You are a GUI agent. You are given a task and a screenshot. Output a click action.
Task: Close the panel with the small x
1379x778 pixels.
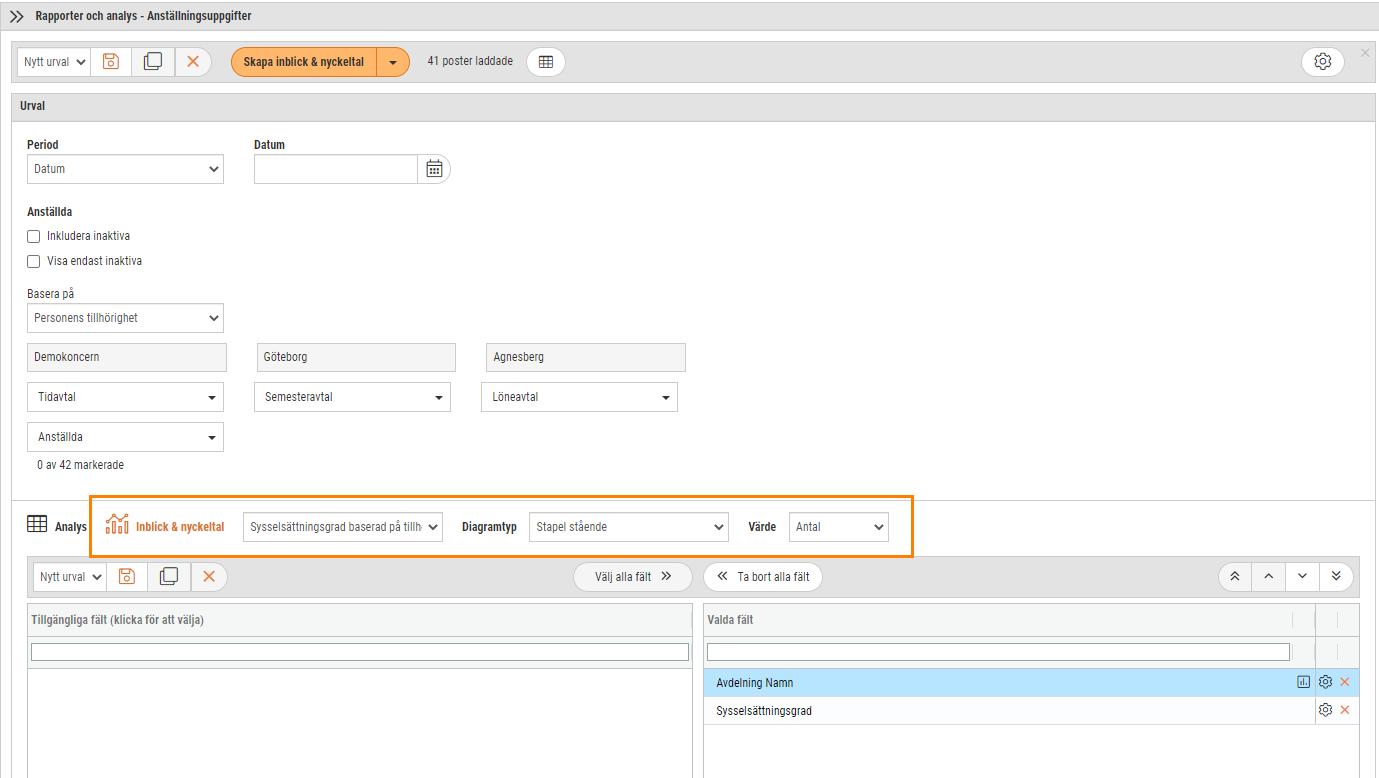[x=1365, y=52]
